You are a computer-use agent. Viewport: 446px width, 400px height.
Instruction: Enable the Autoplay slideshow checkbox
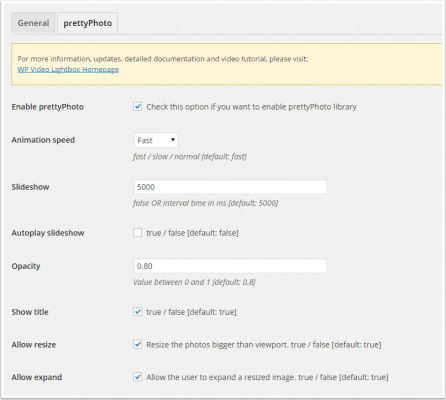pyautogui.click(x=137, y=232)
